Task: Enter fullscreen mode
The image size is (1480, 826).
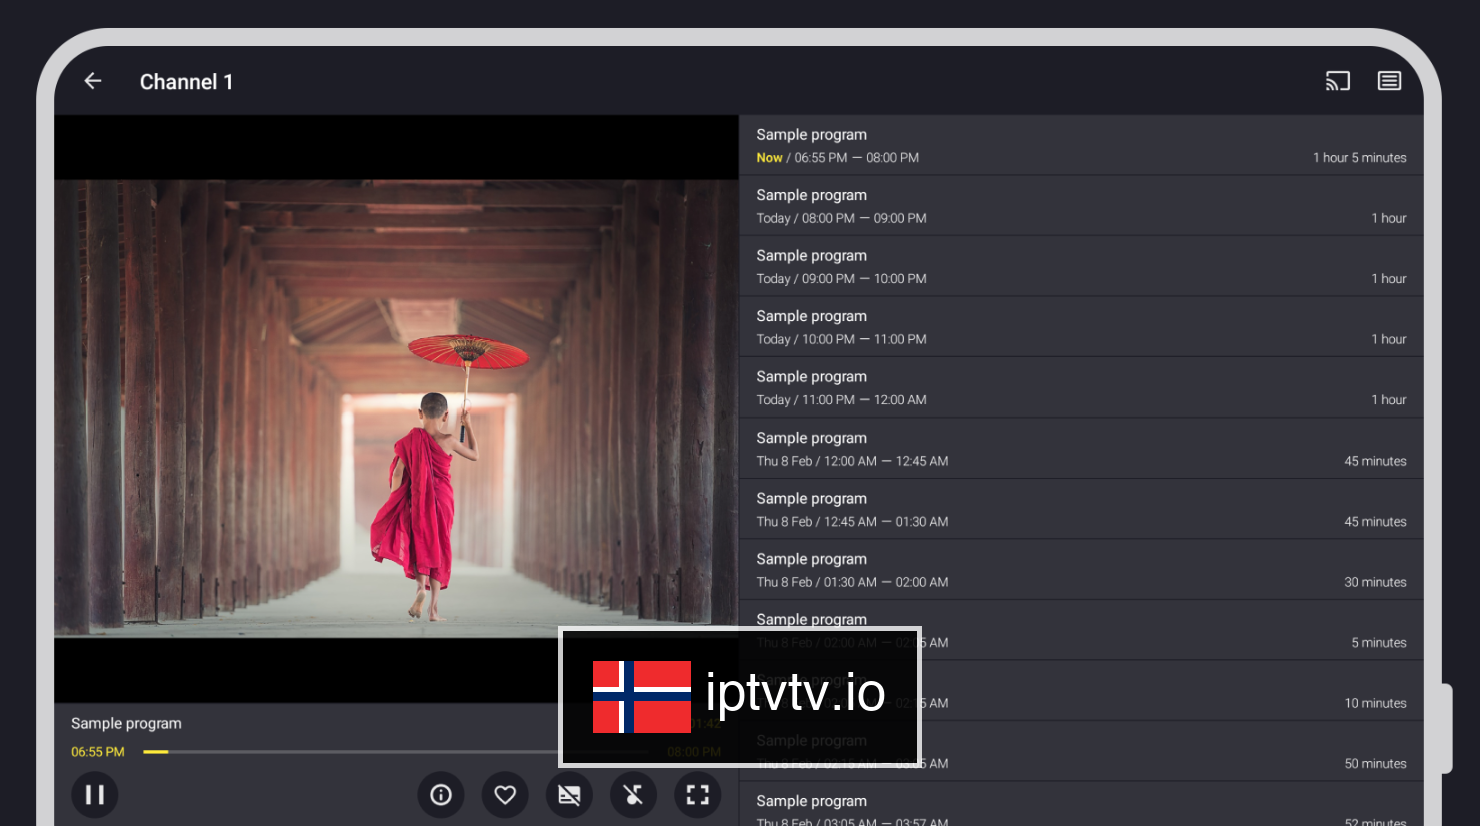Action: (697, 795)
